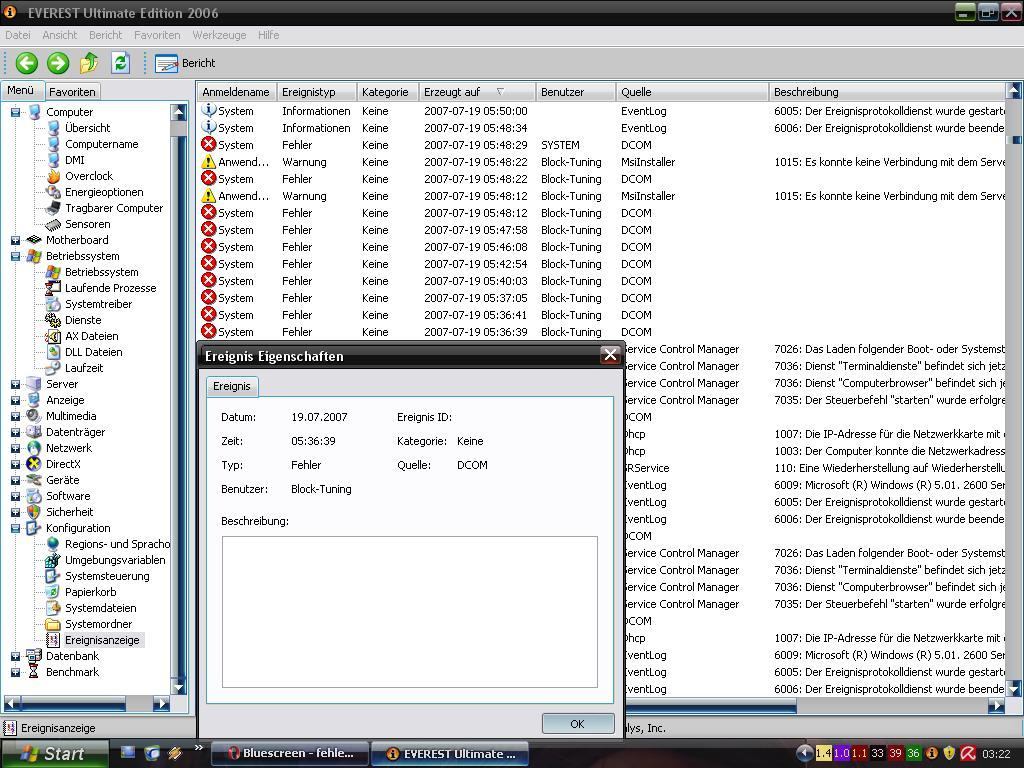This screenshot has width=1024, height=768.
Task: Click the green Forward arrow toolbar icon
Action: point(58,63)
